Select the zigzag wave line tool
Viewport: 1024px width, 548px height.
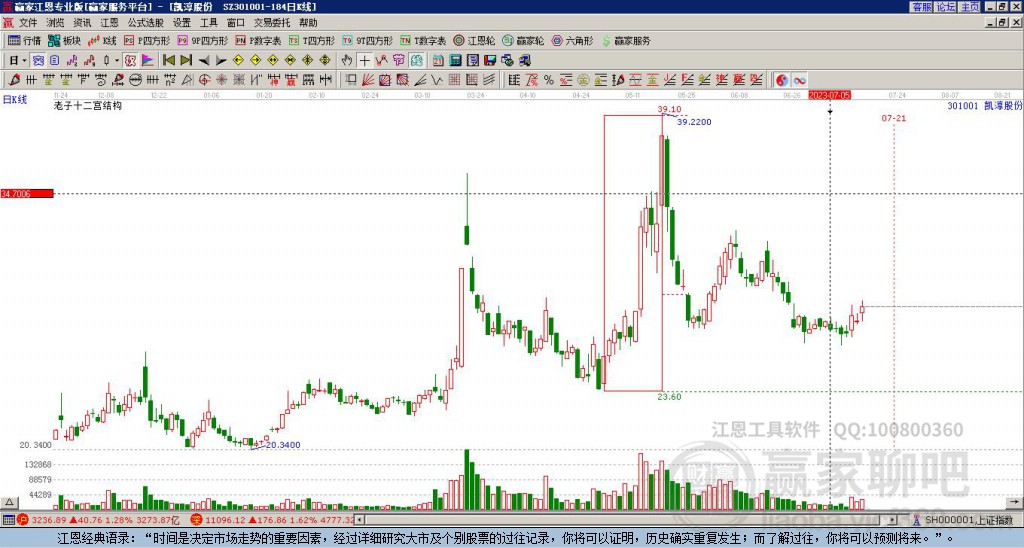pos(436,80)
